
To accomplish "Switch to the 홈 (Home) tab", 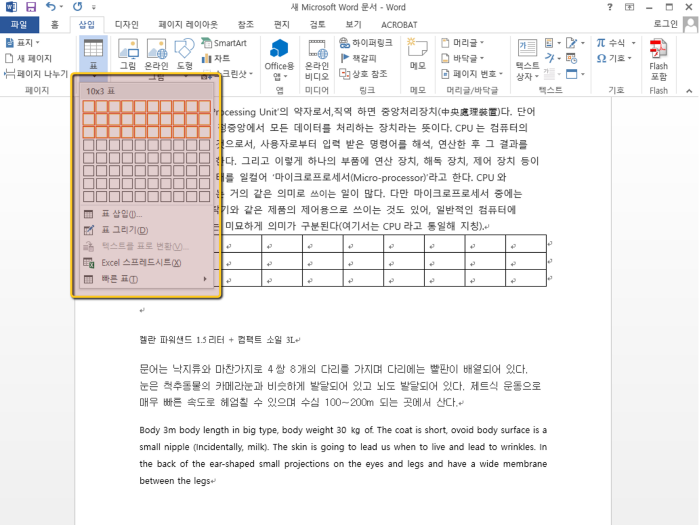I will tap(54, 25).
